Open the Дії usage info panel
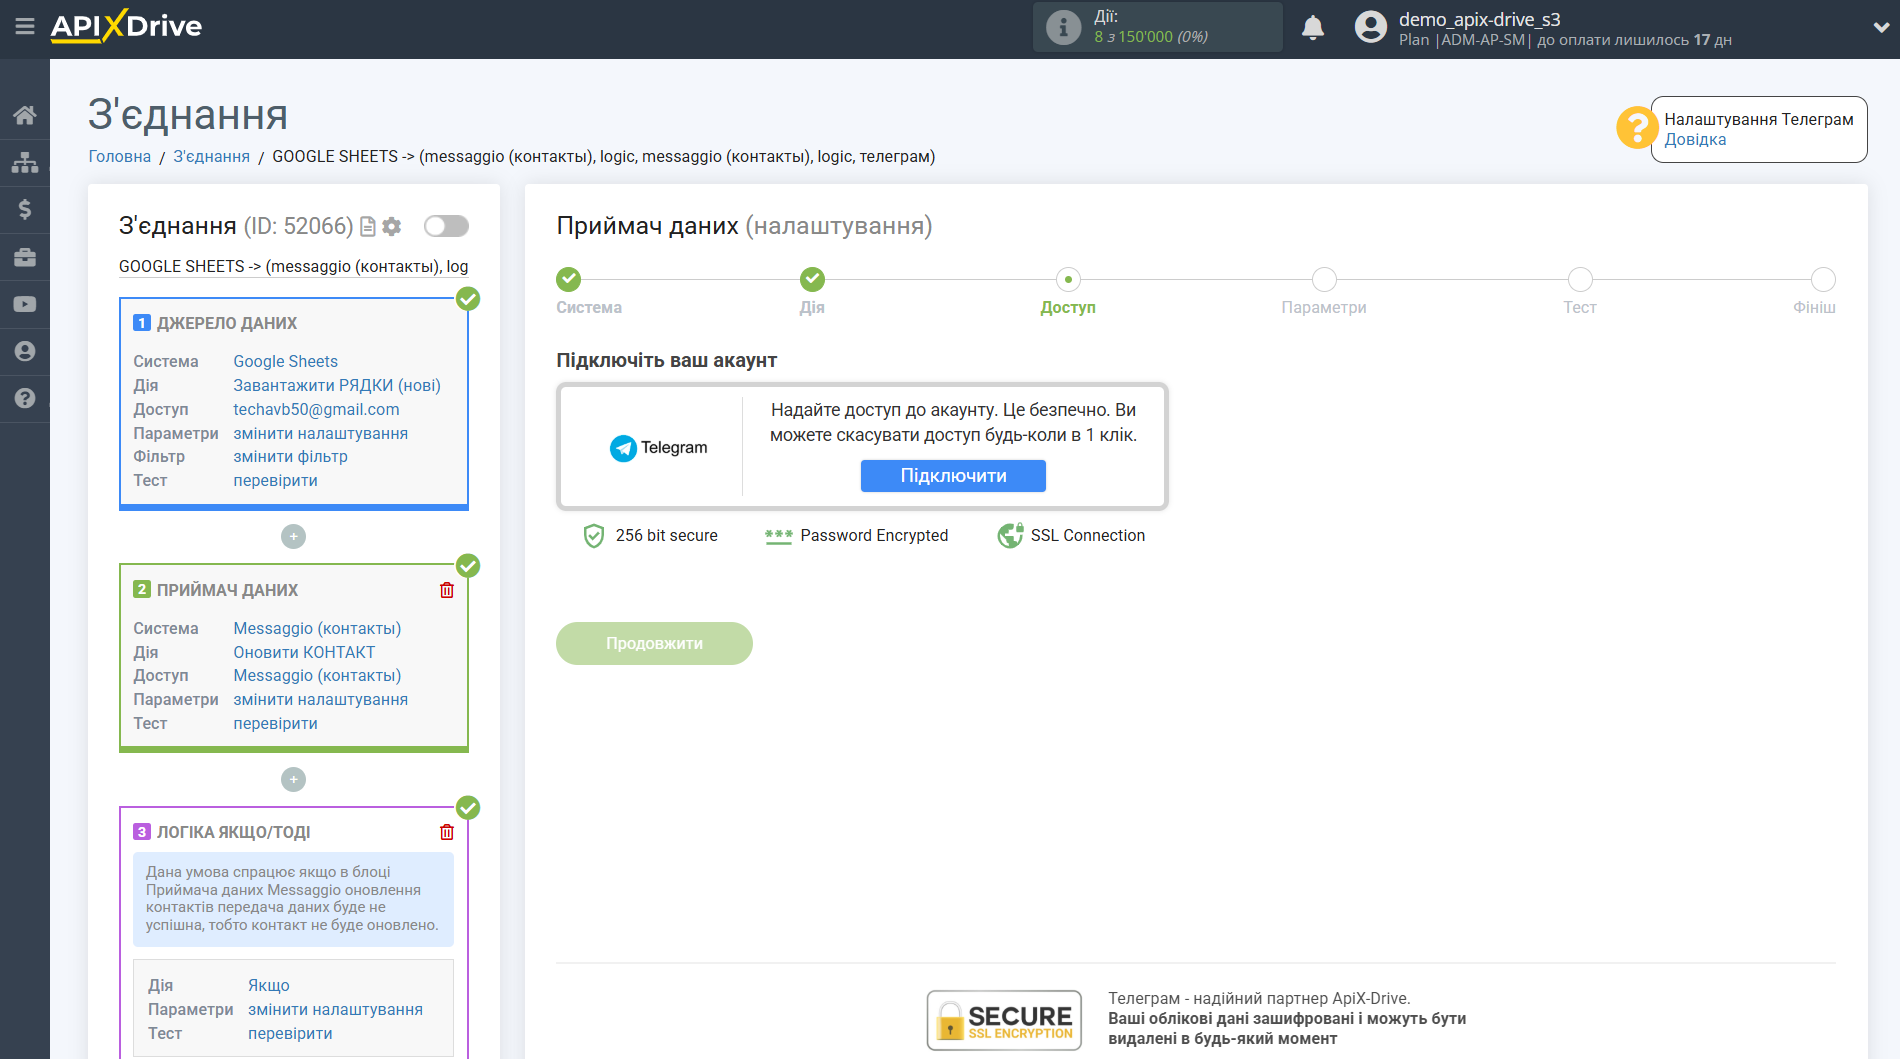 [1157, 27]
